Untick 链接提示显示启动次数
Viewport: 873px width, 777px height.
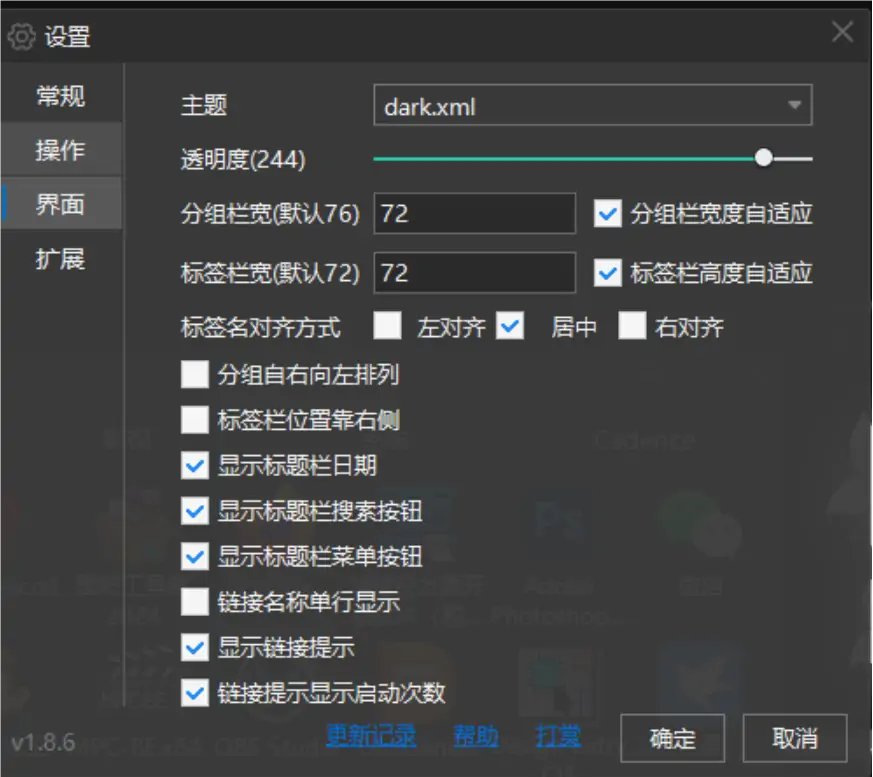click(195, 693)
